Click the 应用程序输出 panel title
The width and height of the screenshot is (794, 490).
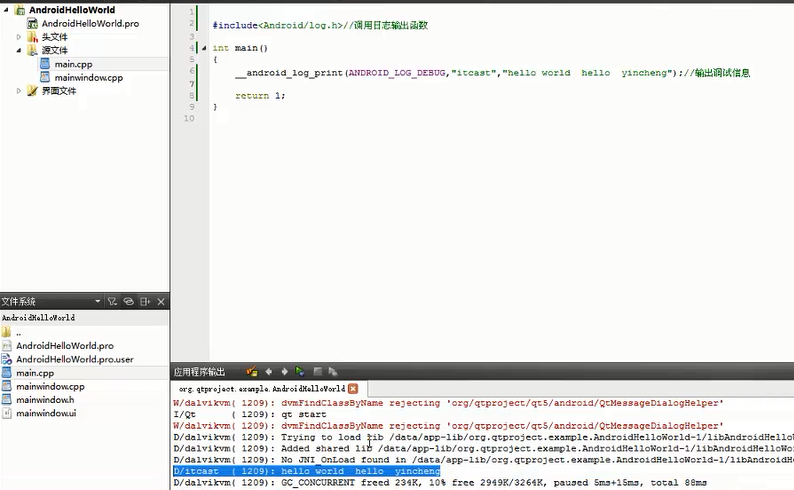pyautogui.click(x=200, y=372)
